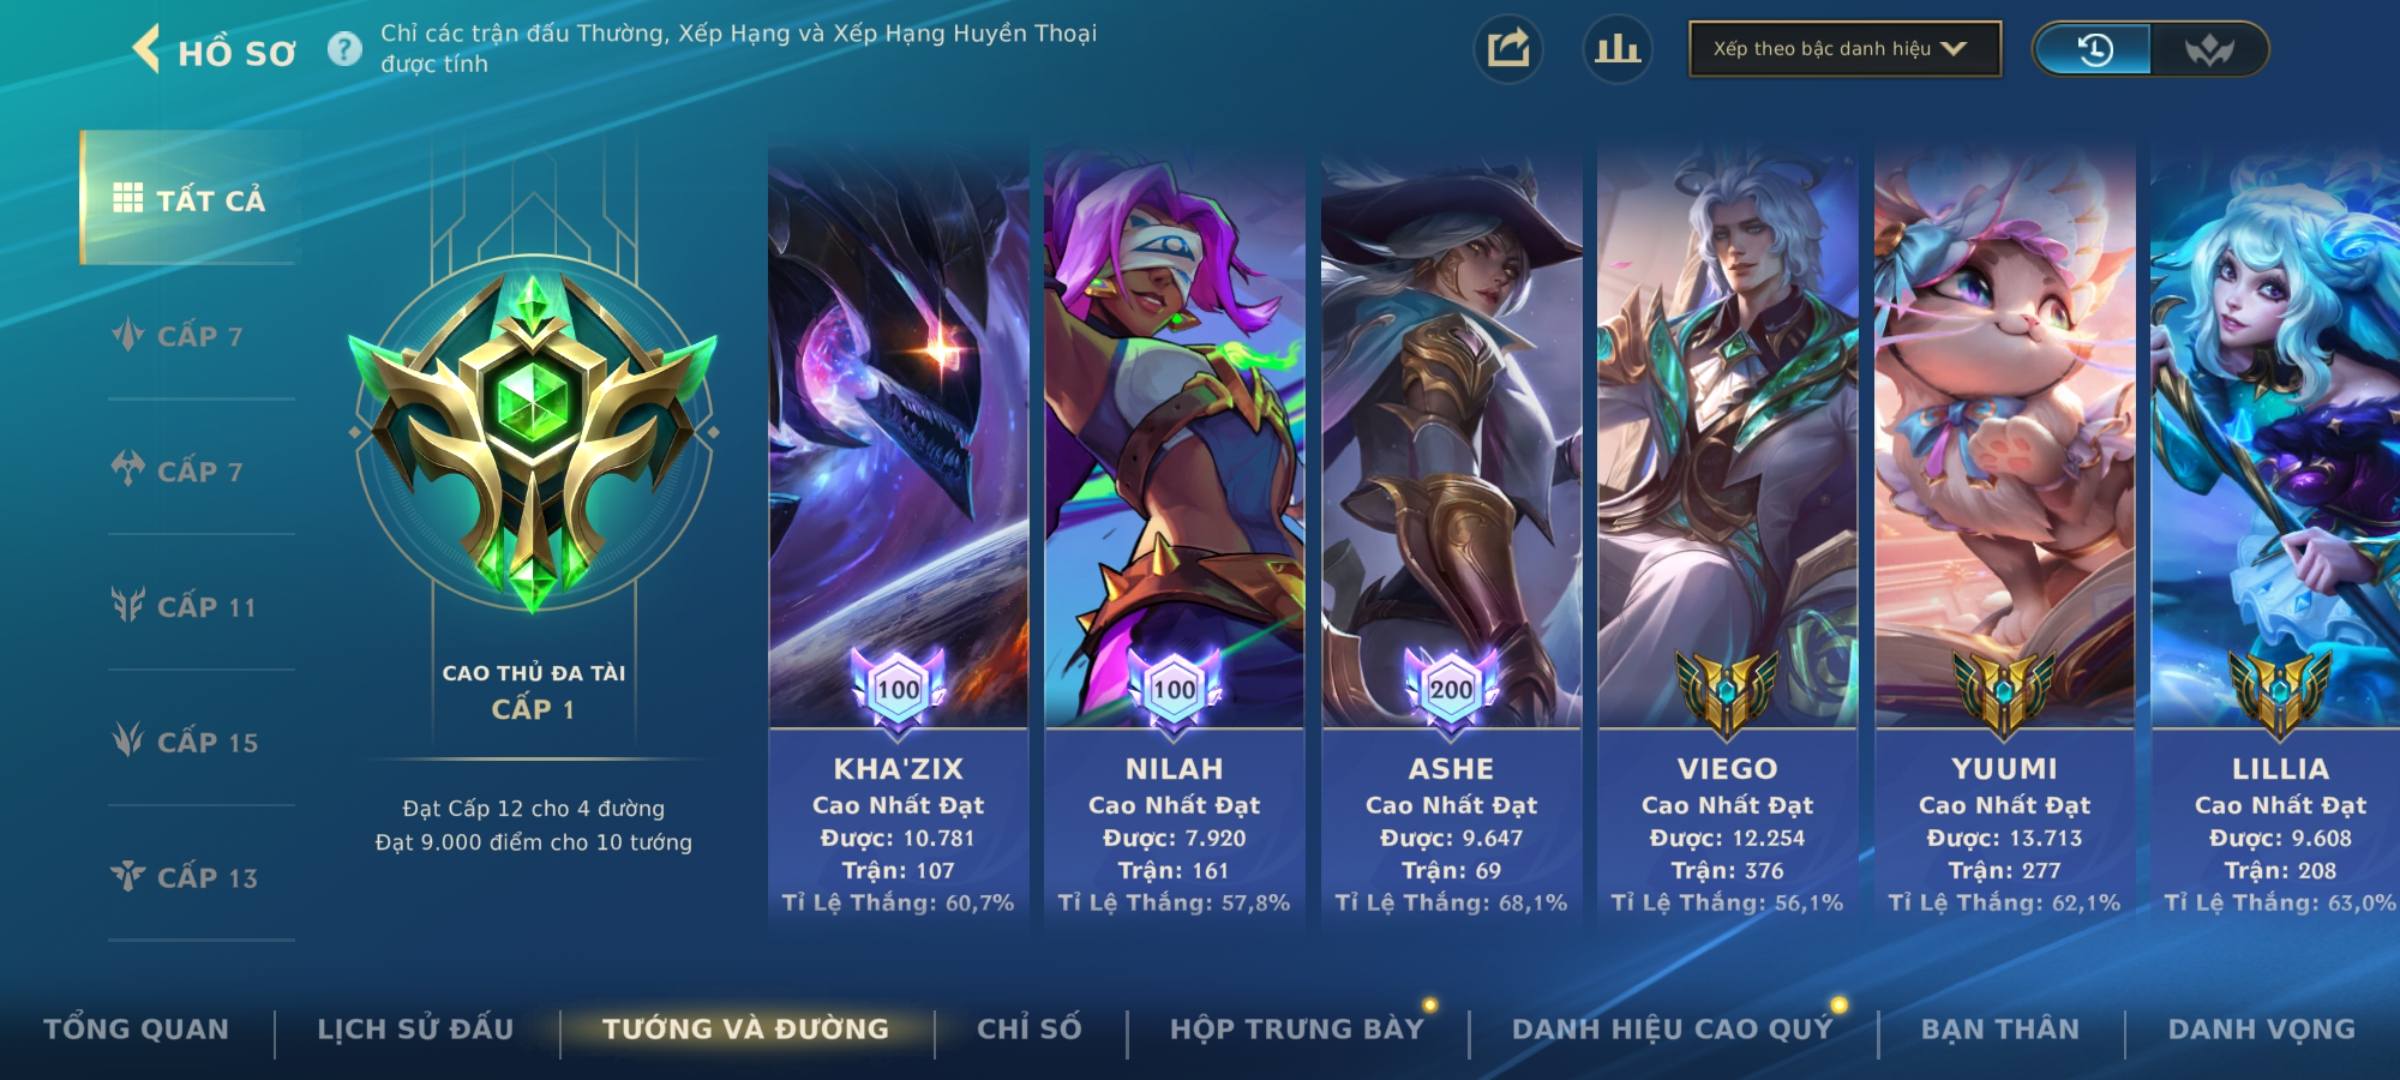Viewport: 2400px width, 1080px height.
Task: Switch to the Lịch Sử Đấu tab
Action: (x=416, y=1029)
